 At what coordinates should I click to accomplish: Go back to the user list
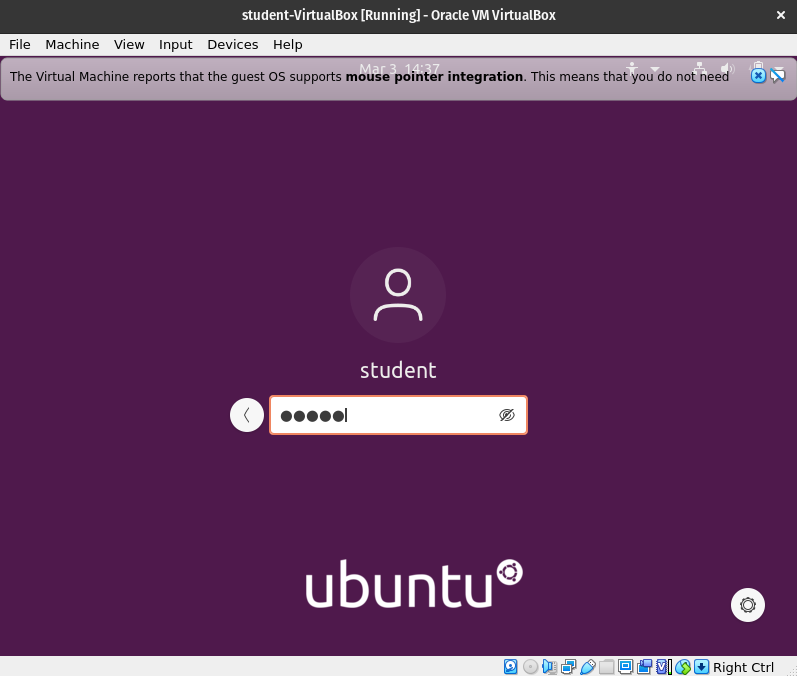tap(247, 415)
